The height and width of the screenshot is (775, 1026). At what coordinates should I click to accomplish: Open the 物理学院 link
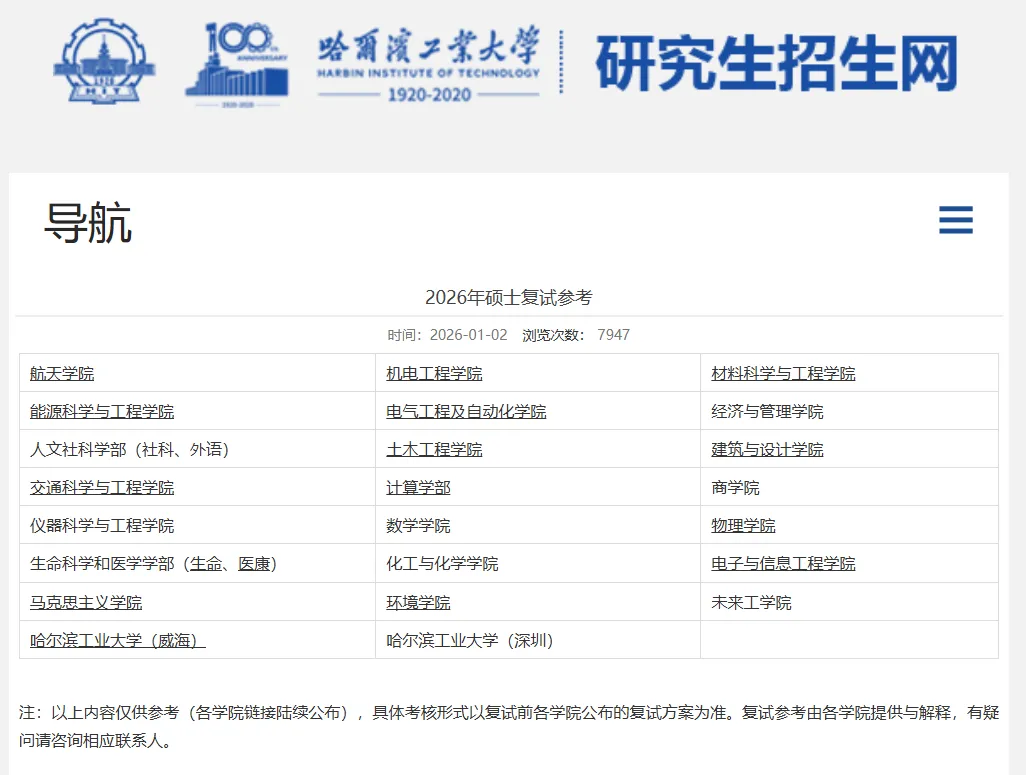coord(743,526)
